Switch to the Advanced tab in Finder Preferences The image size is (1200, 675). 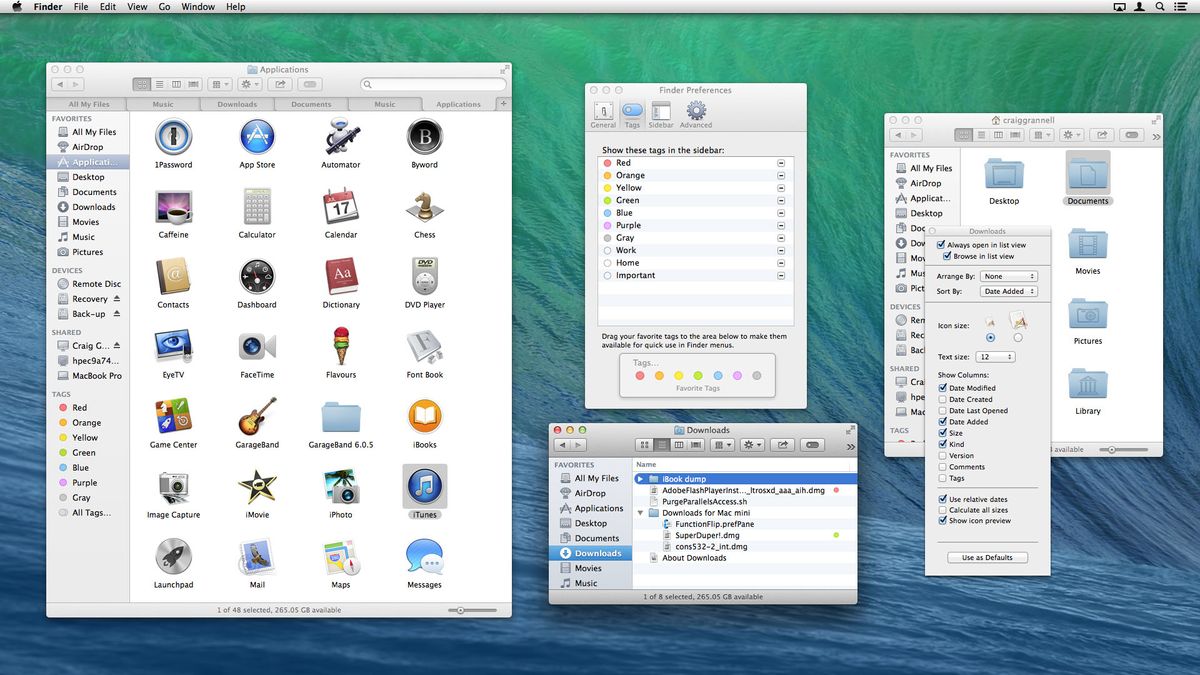[695, 113]
